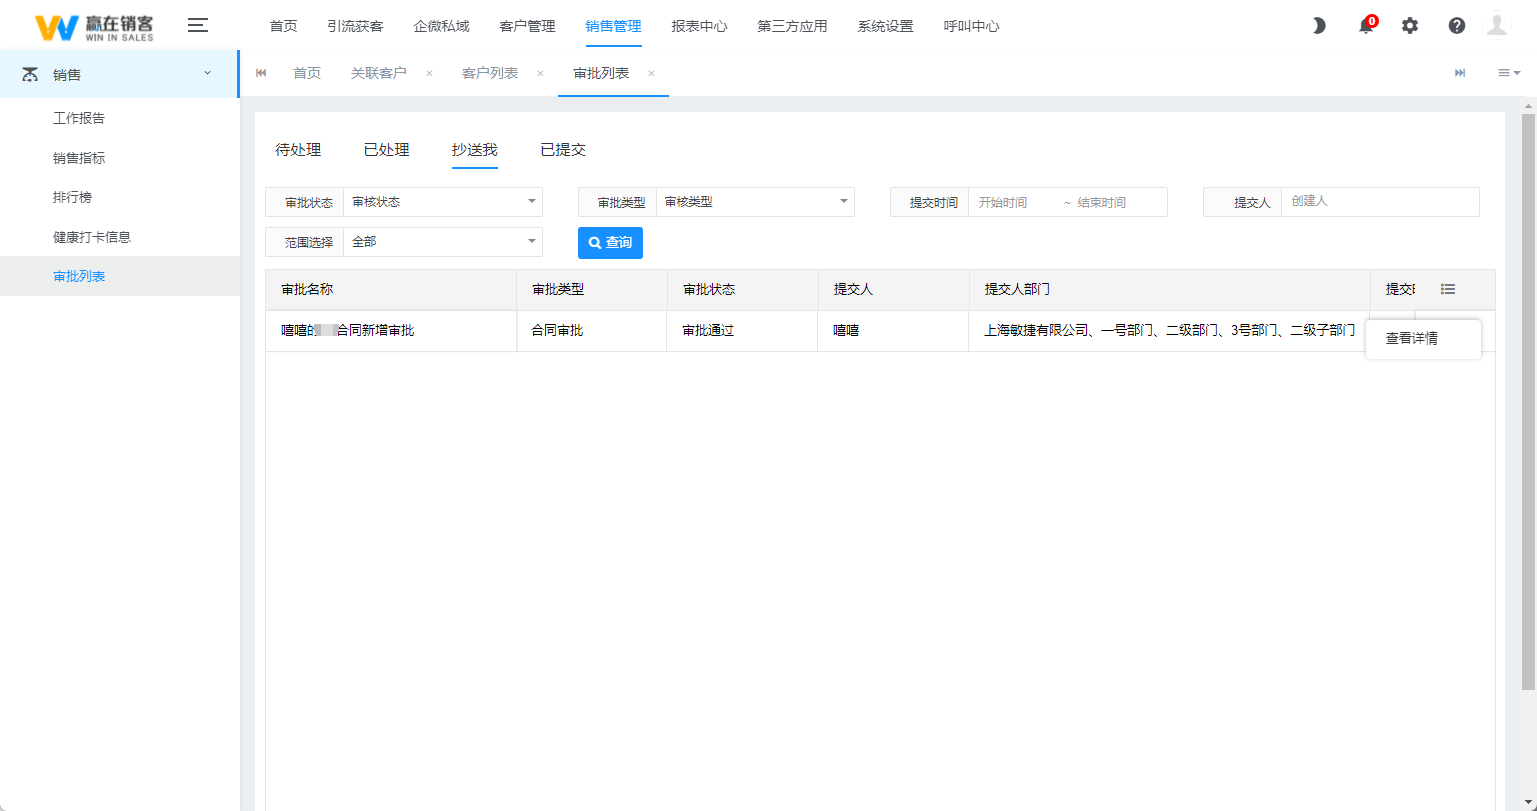
Task: Open 第三方应用 in top navigation
Action: [792, 26]
